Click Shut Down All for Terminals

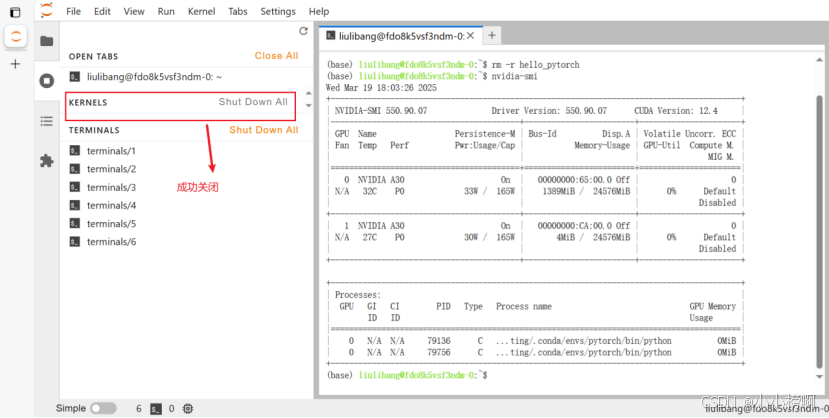pyautogui.click(x=264, y=129)
